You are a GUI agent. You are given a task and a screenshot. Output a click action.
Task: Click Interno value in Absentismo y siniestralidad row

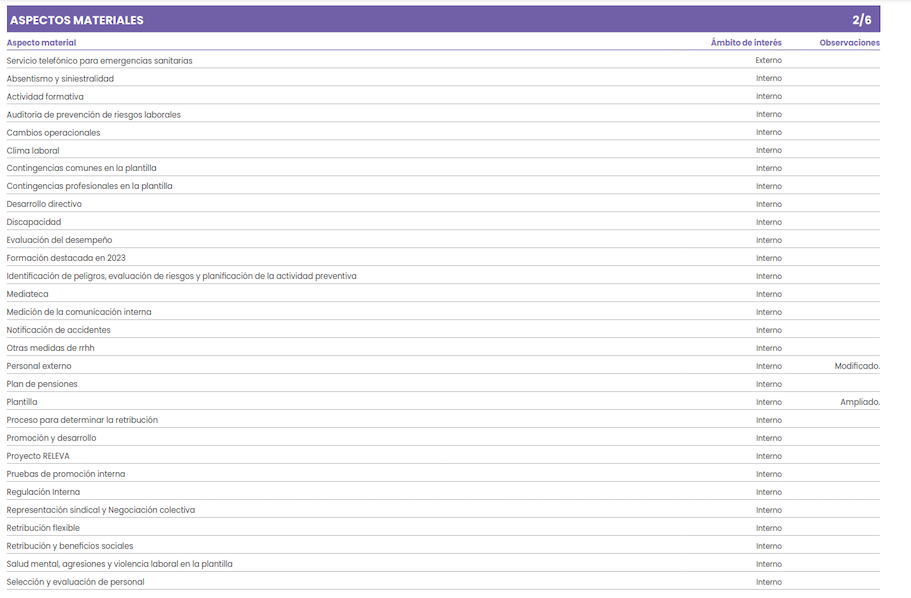(769, 78)
